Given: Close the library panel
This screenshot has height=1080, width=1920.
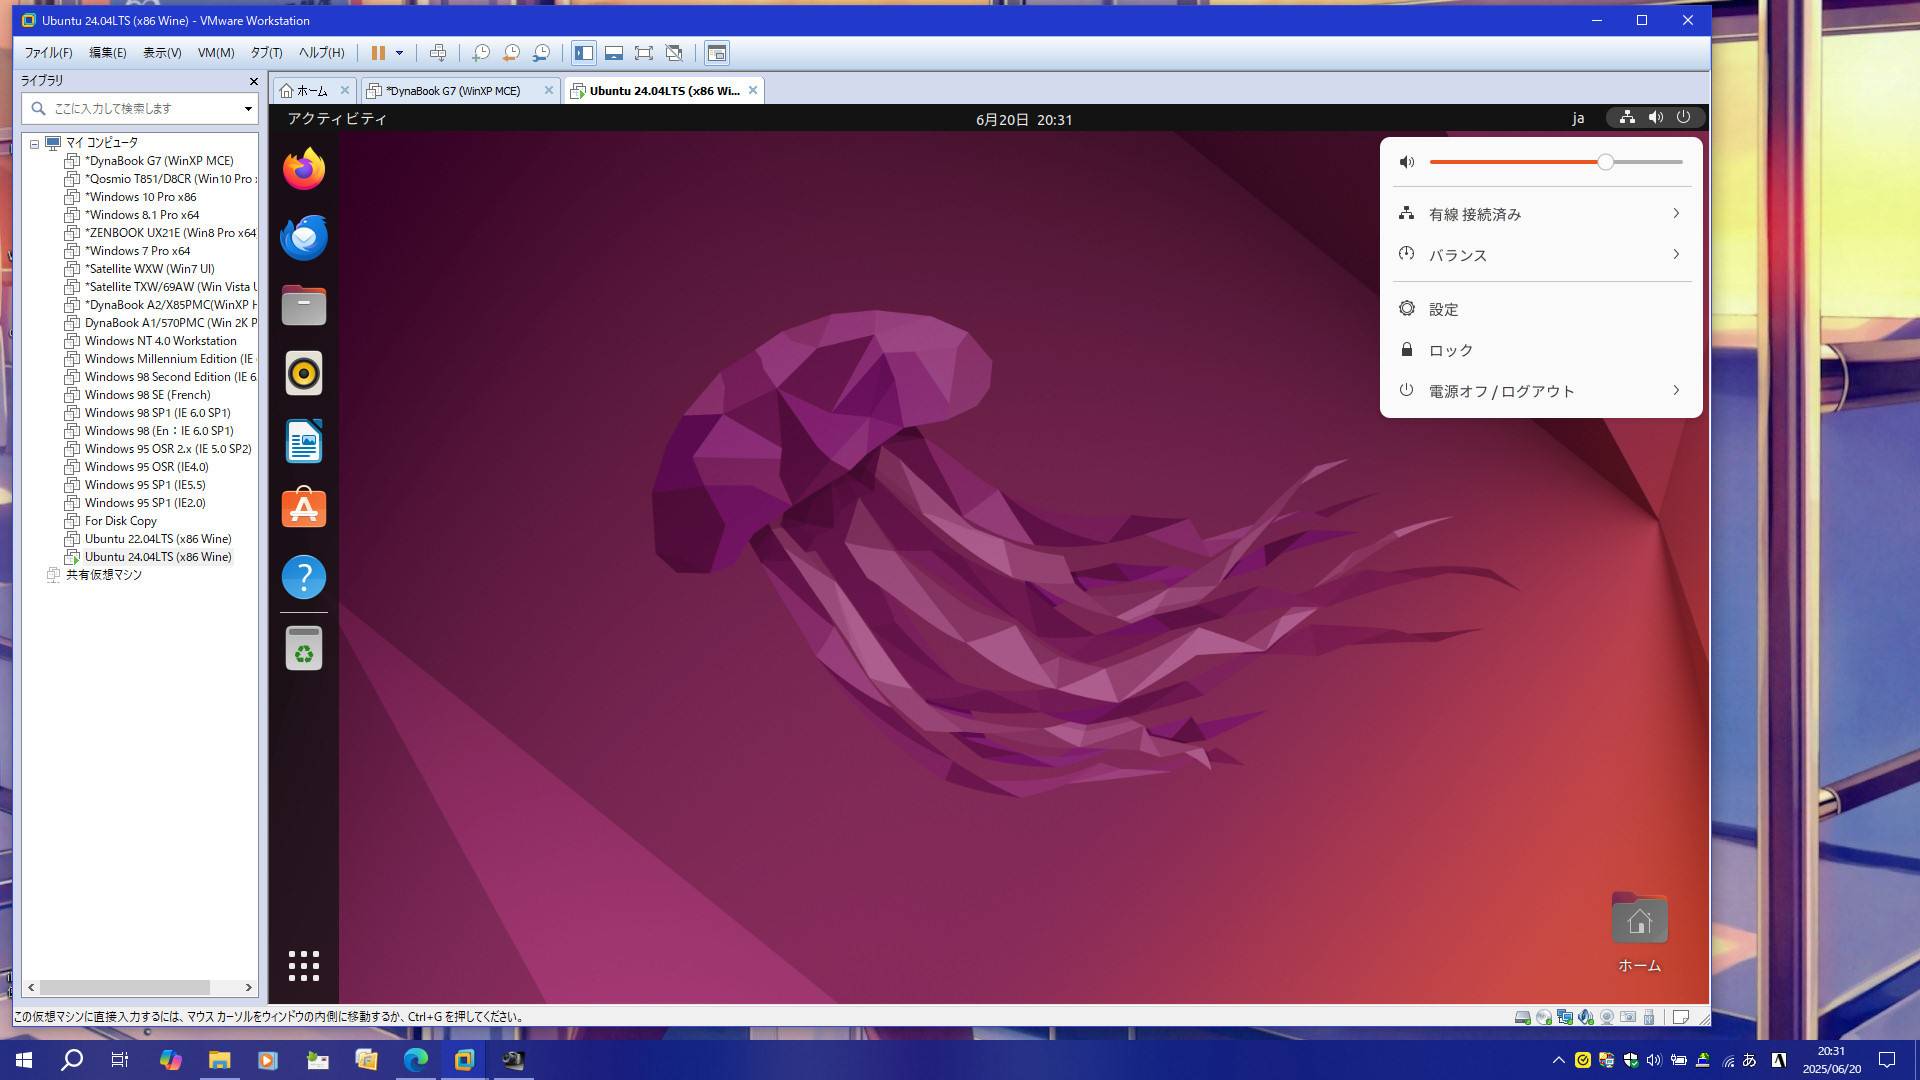Looking at the screenshot, I should (x=253, y=81).
